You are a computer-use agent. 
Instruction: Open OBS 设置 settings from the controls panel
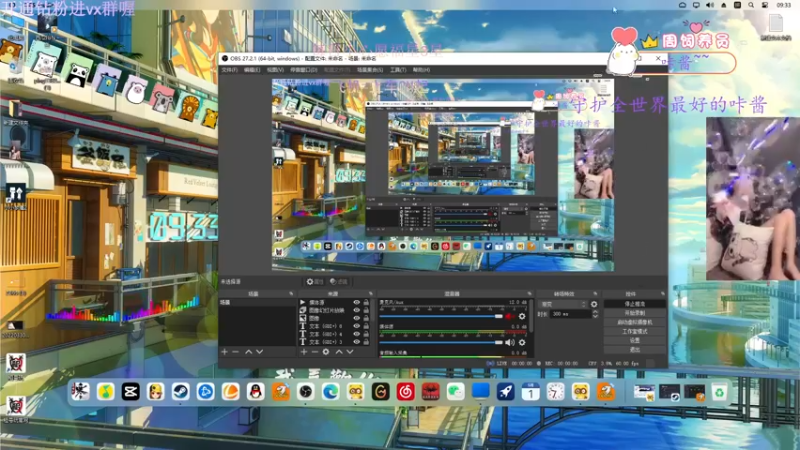[x=635, y=340]
